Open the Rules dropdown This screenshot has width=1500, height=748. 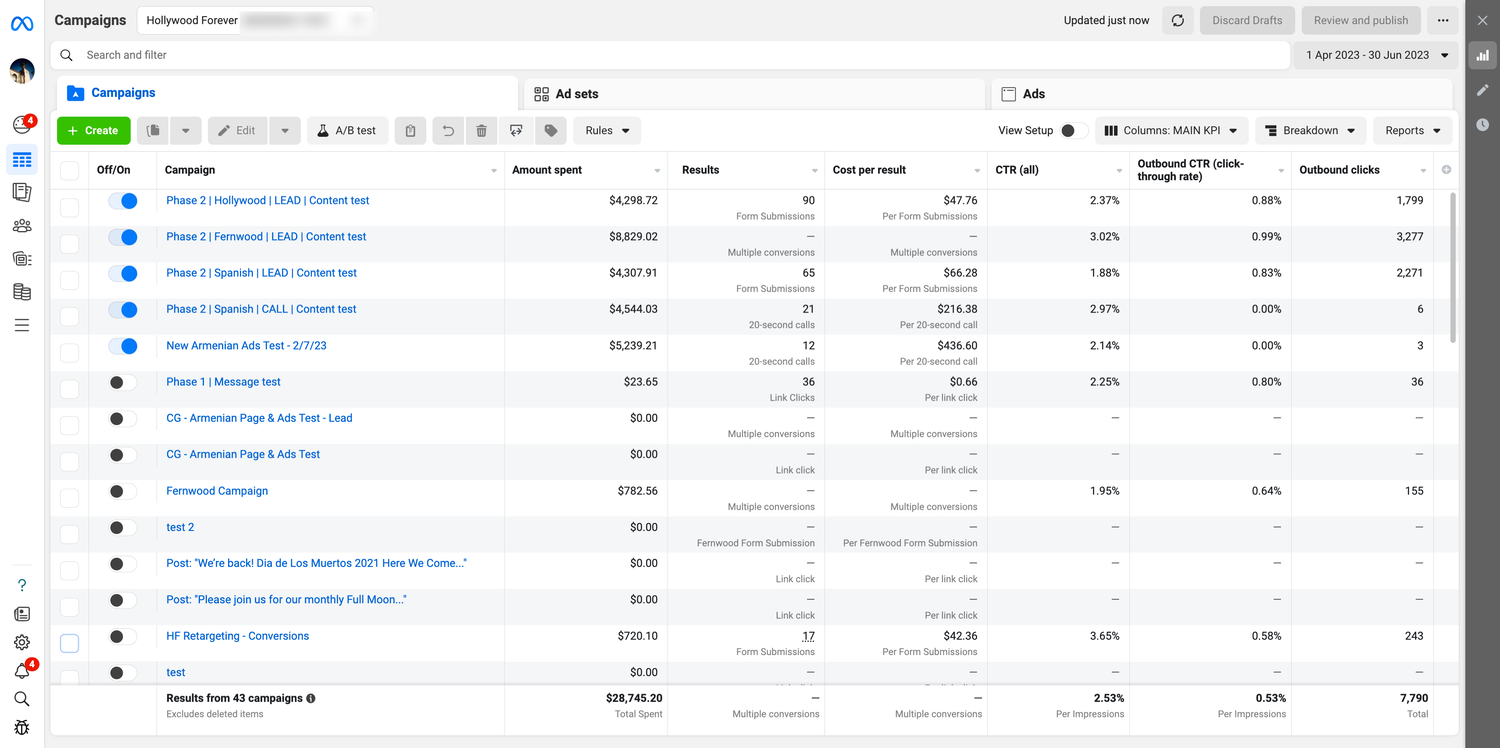point(607,130)
